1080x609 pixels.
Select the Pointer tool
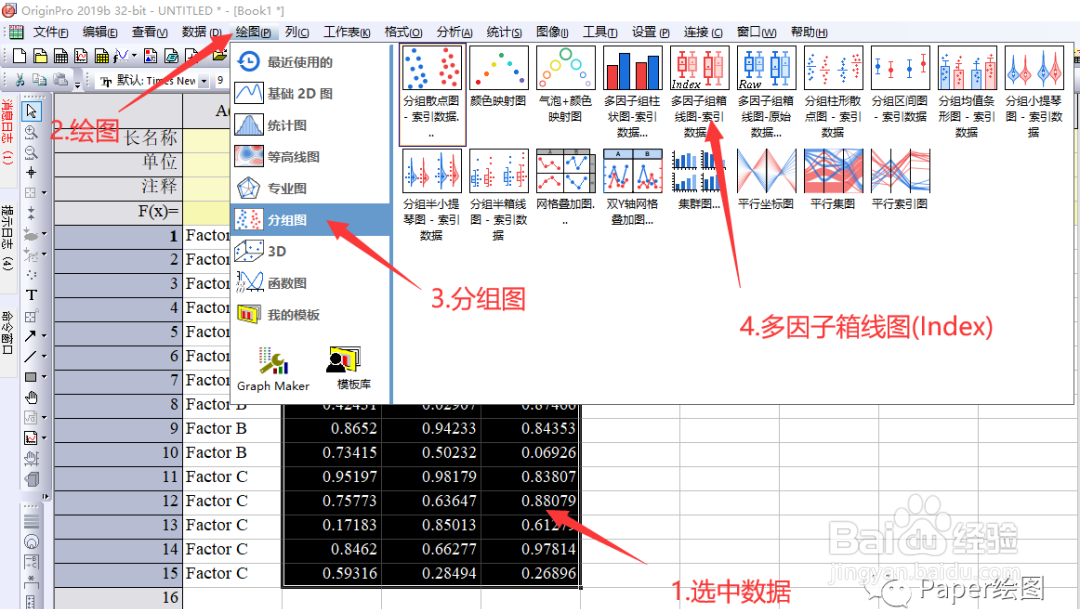click(31, 111)
